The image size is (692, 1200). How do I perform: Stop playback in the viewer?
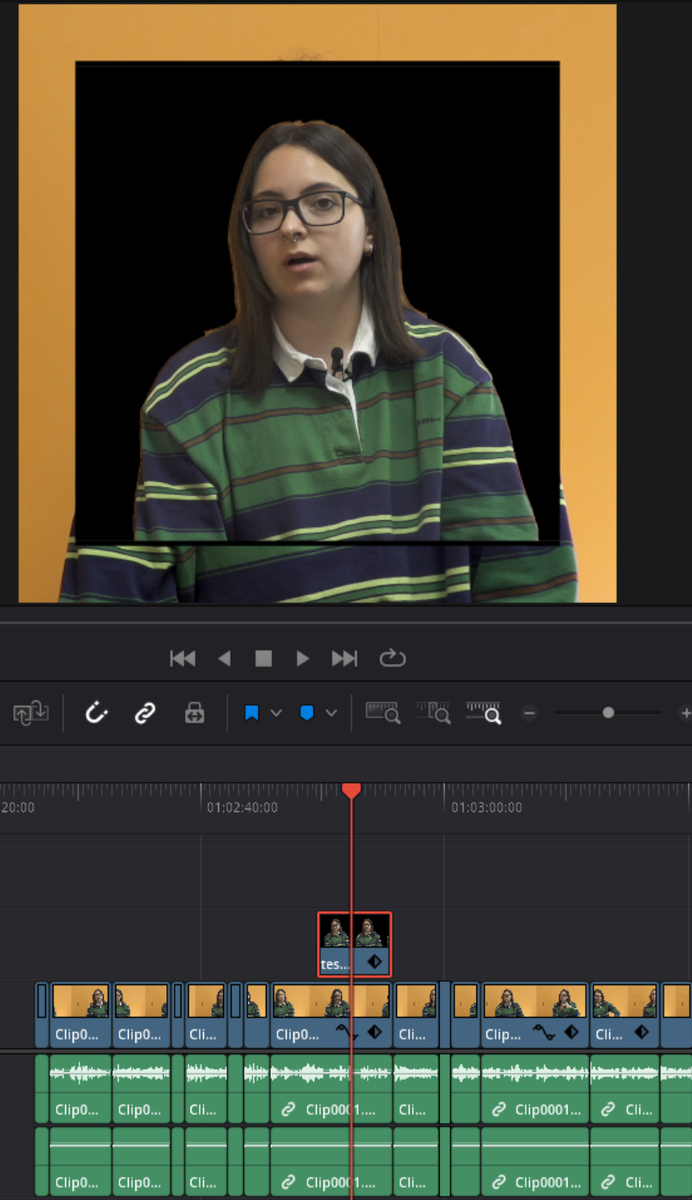tap(264, 658)
